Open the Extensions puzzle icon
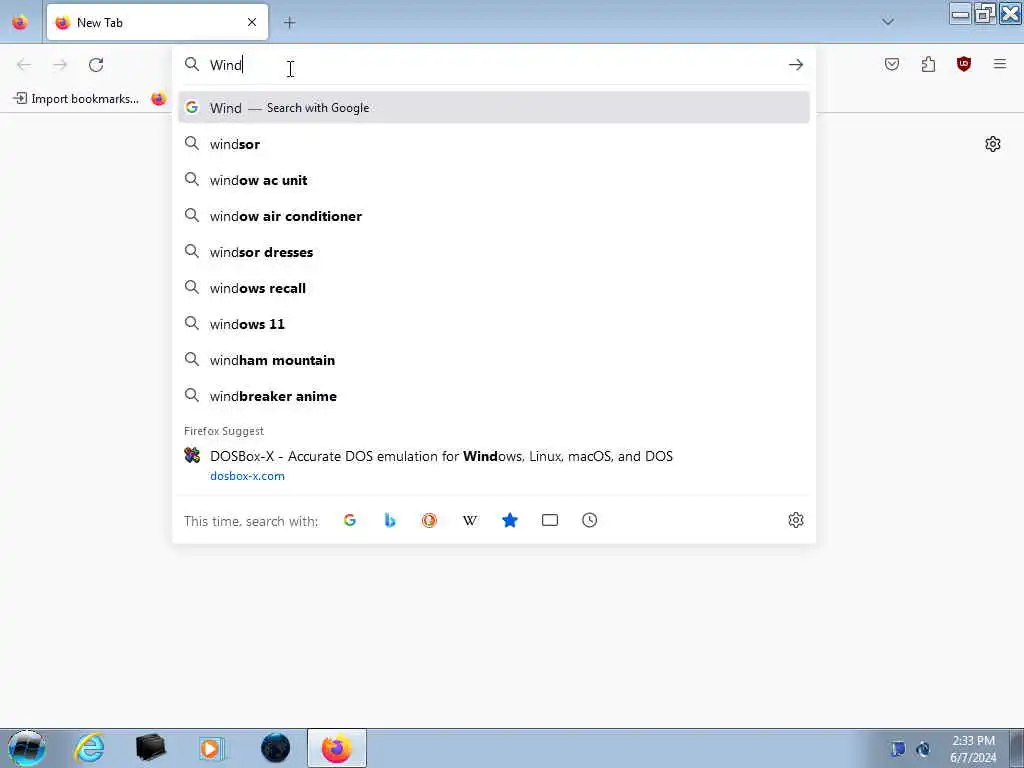Viewport: 1024px width, 768px height. coord(928,64)
